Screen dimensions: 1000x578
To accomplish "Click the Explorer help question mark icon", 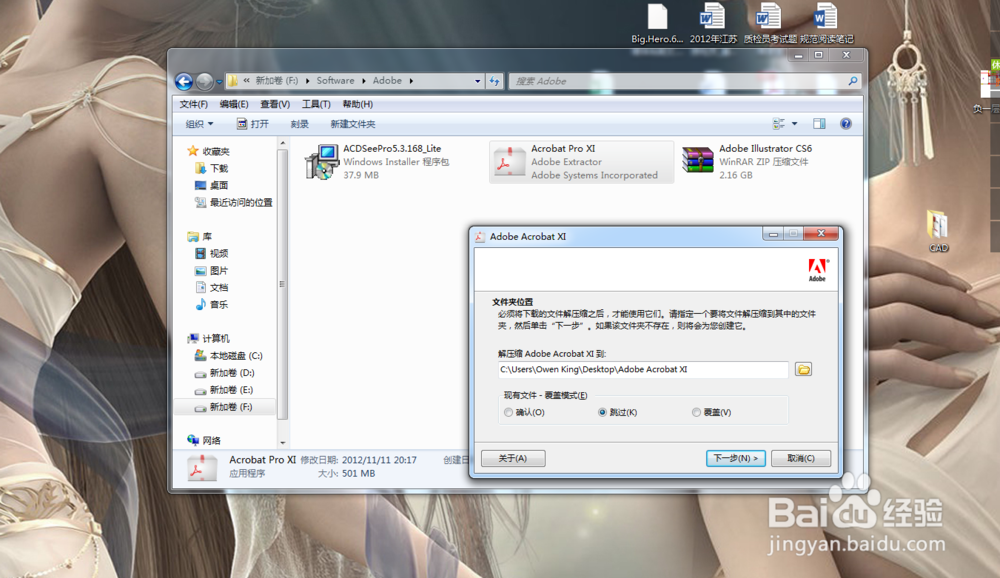I will [846, 124].
